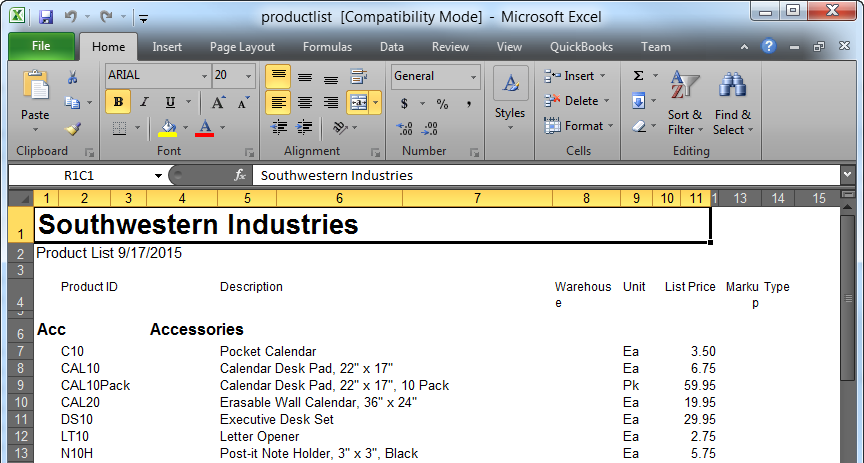Viewport: 864px width, 463px height.
Task: Click the Format cells button
Action: tap(579, 126)
